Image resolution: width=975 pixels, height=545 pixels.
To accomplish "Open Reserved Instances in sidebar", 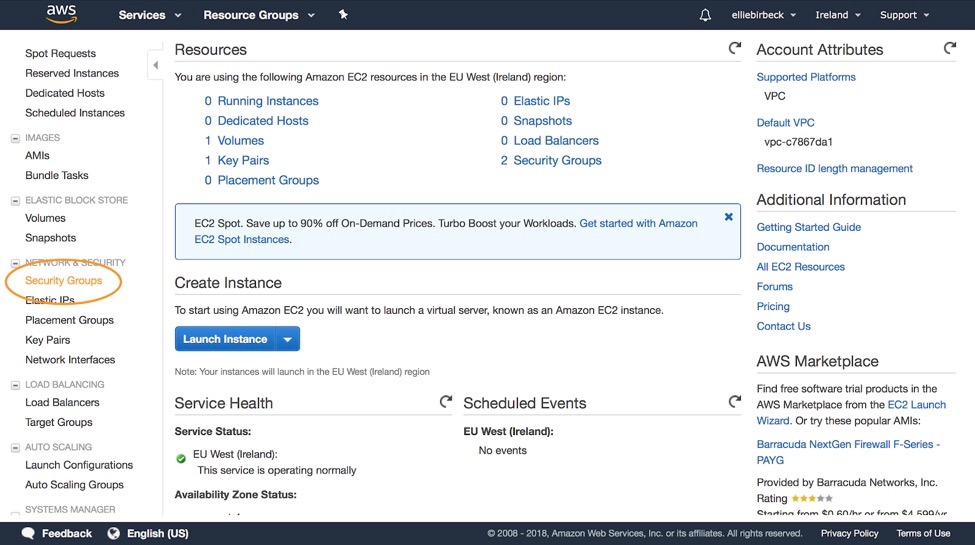I will click(72, 73).
